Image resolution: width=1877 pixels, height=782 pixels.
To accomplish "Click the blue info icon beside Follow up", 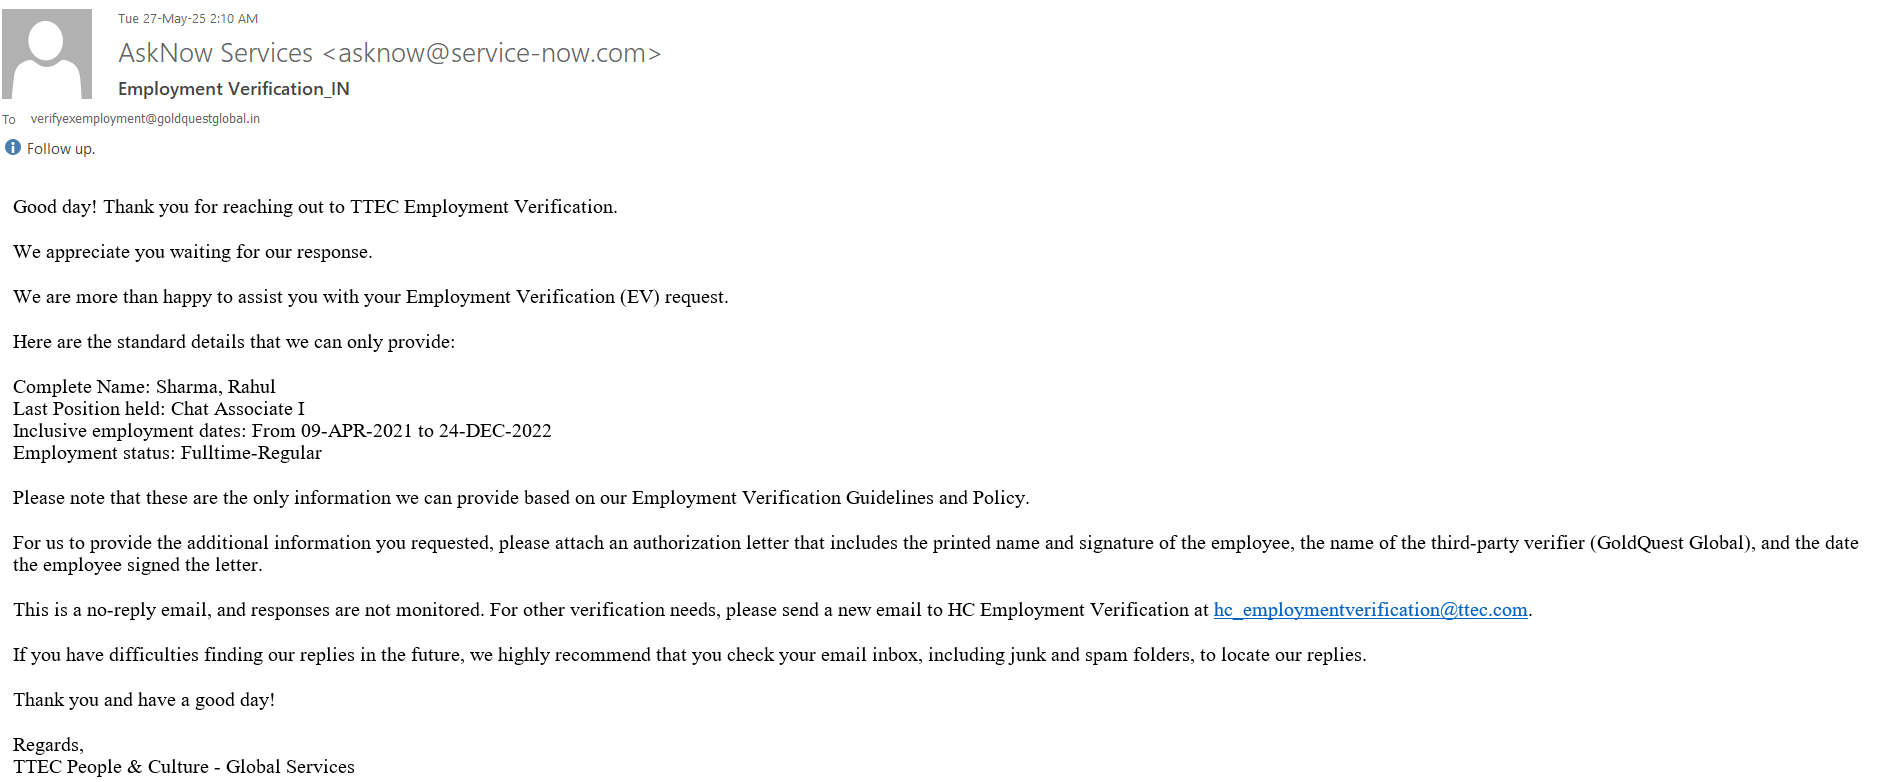I will pos(13,148).
